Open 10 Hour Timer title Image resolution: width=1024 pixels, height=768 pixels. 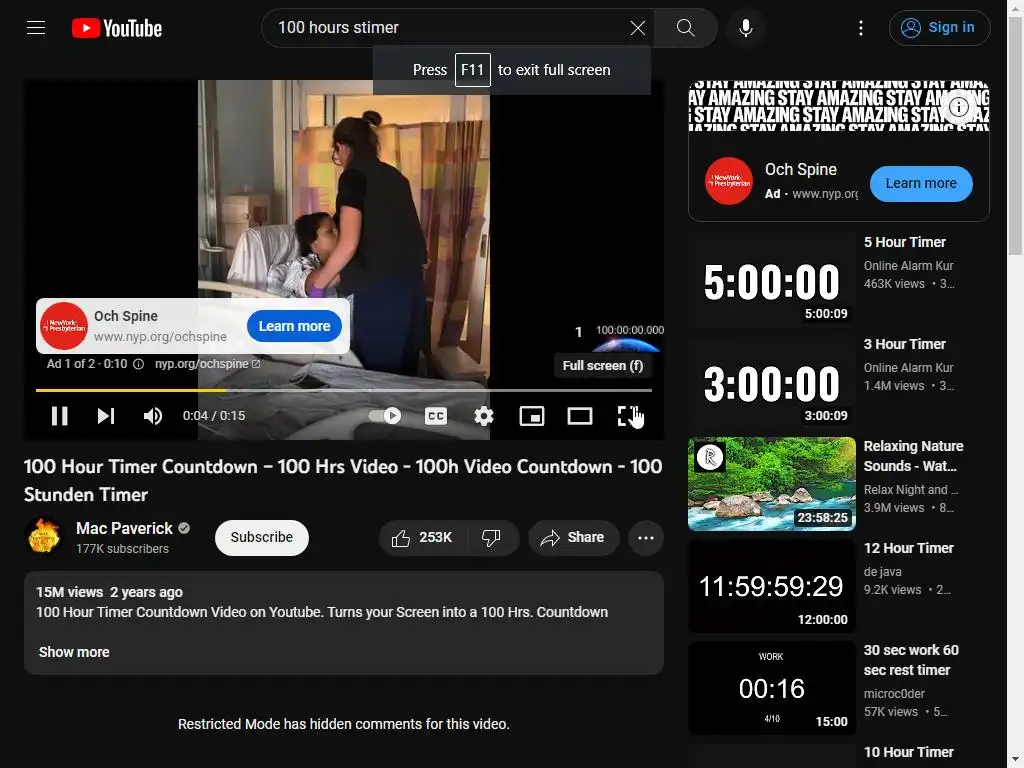(x=908, y=752)
